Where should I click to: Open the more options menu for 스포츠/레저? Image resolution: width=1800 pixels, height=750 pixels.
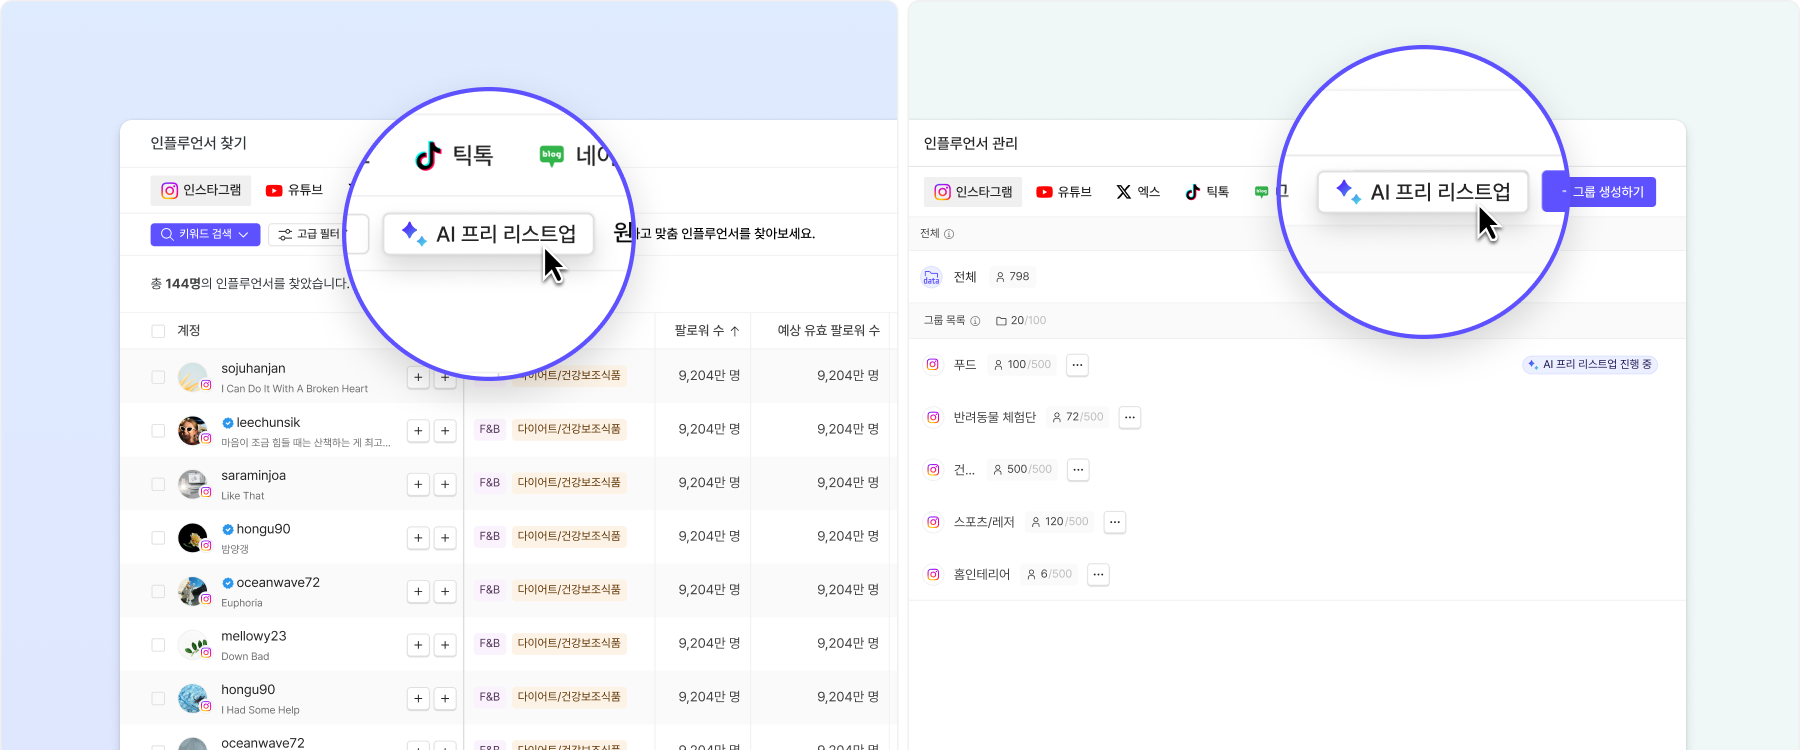click(1114, 522)
